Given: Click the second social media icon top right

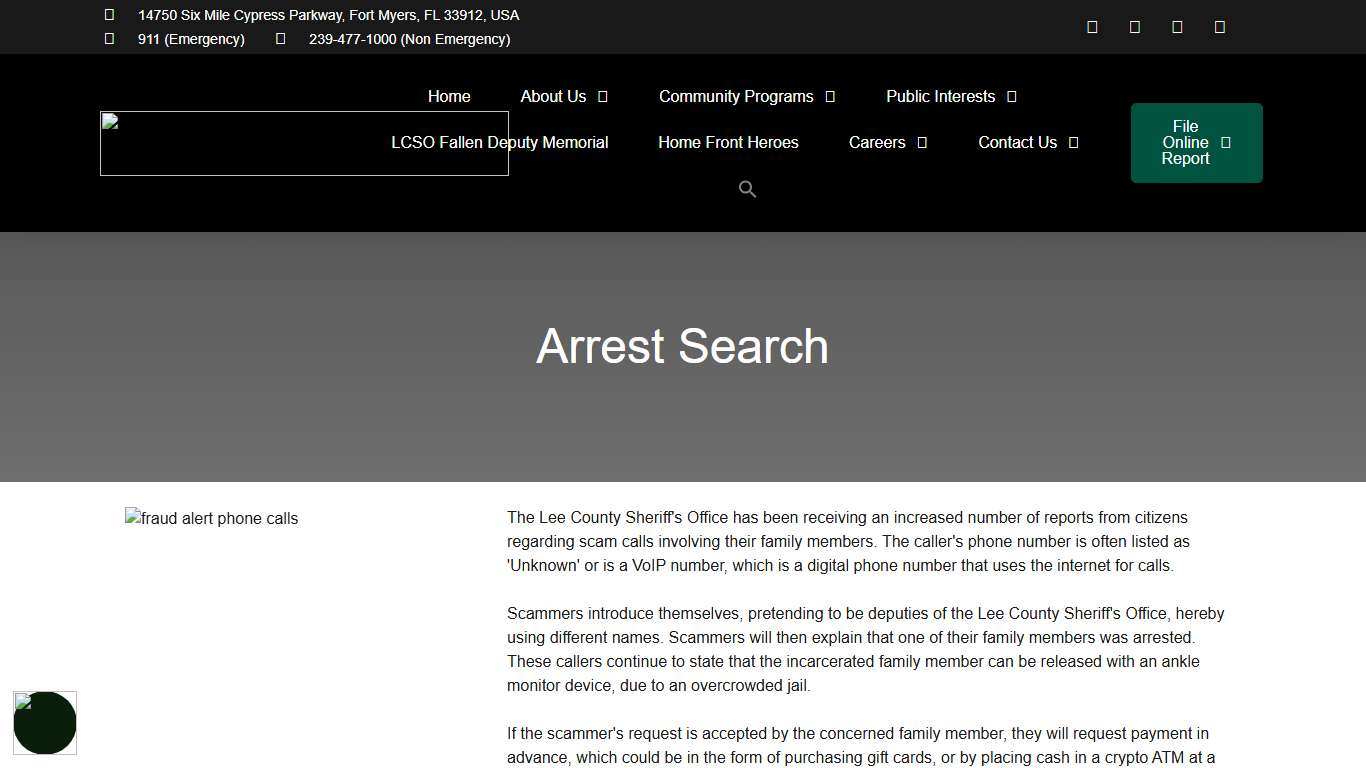Looking at the screenshot, I should coord(1135,26).
